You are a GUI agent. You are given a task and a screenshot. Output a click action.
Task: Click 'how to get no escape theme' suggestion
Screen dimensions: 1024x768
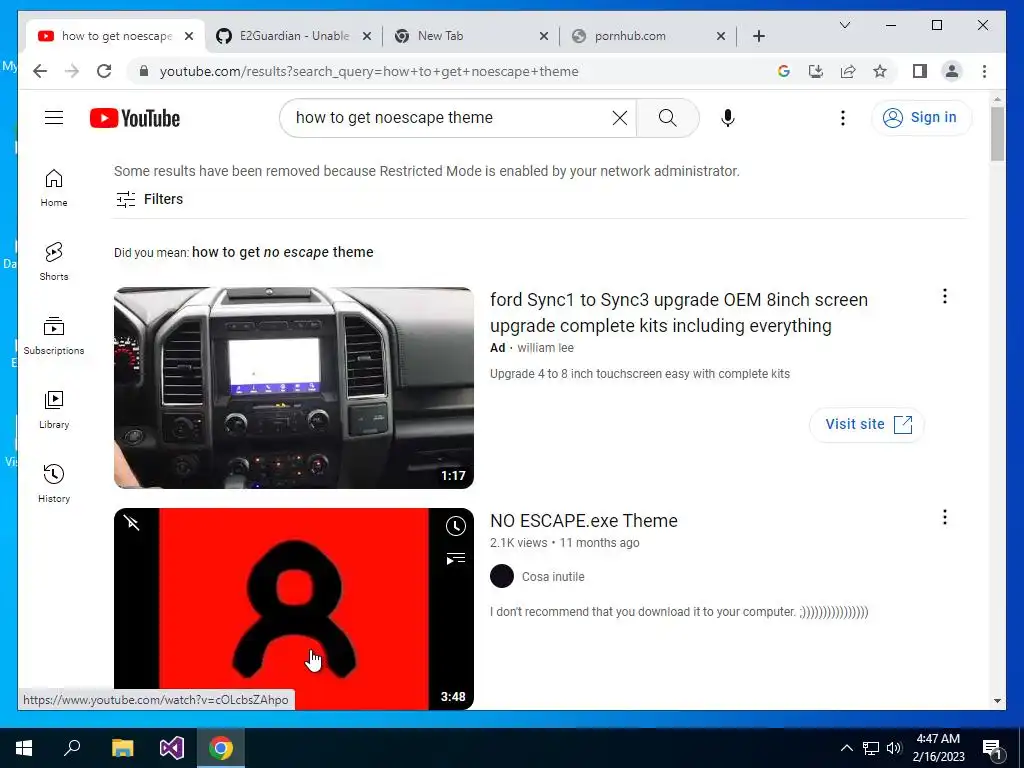[283, 252]
